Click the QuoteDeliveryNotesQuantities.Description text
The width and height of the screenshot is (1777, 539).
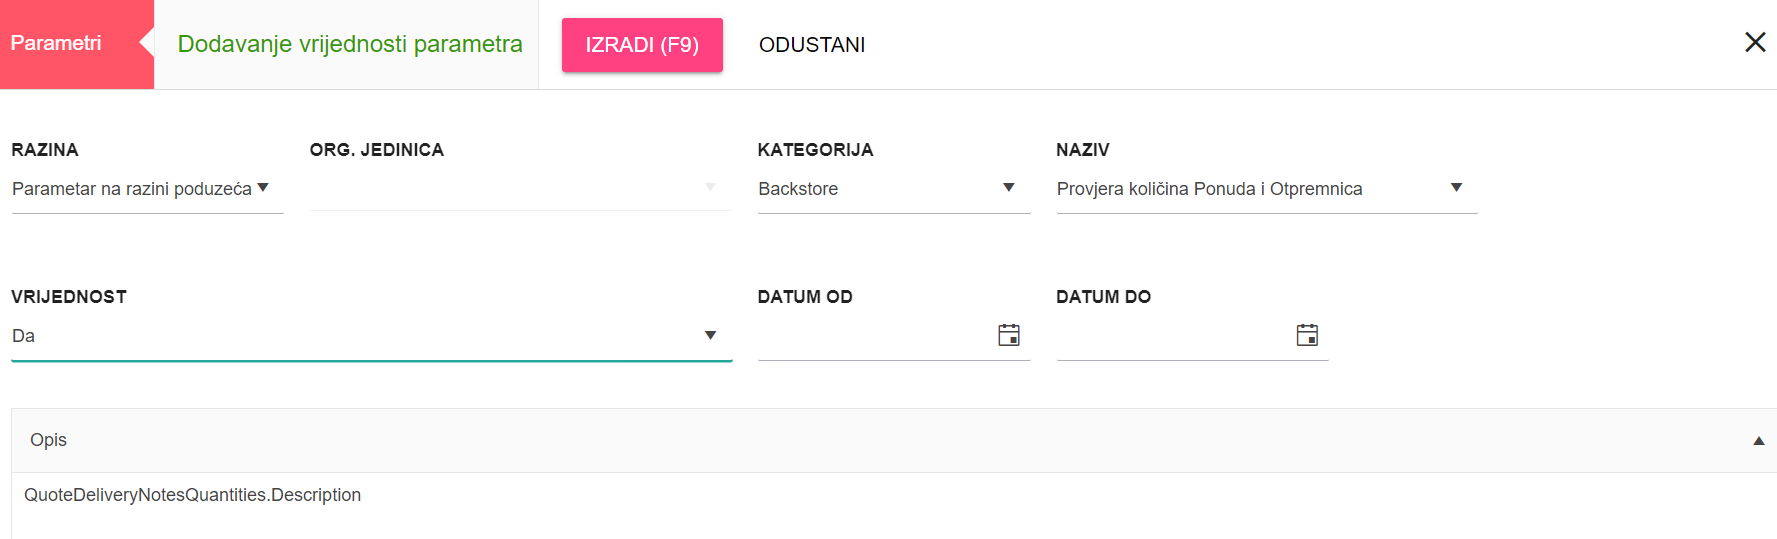192,495
